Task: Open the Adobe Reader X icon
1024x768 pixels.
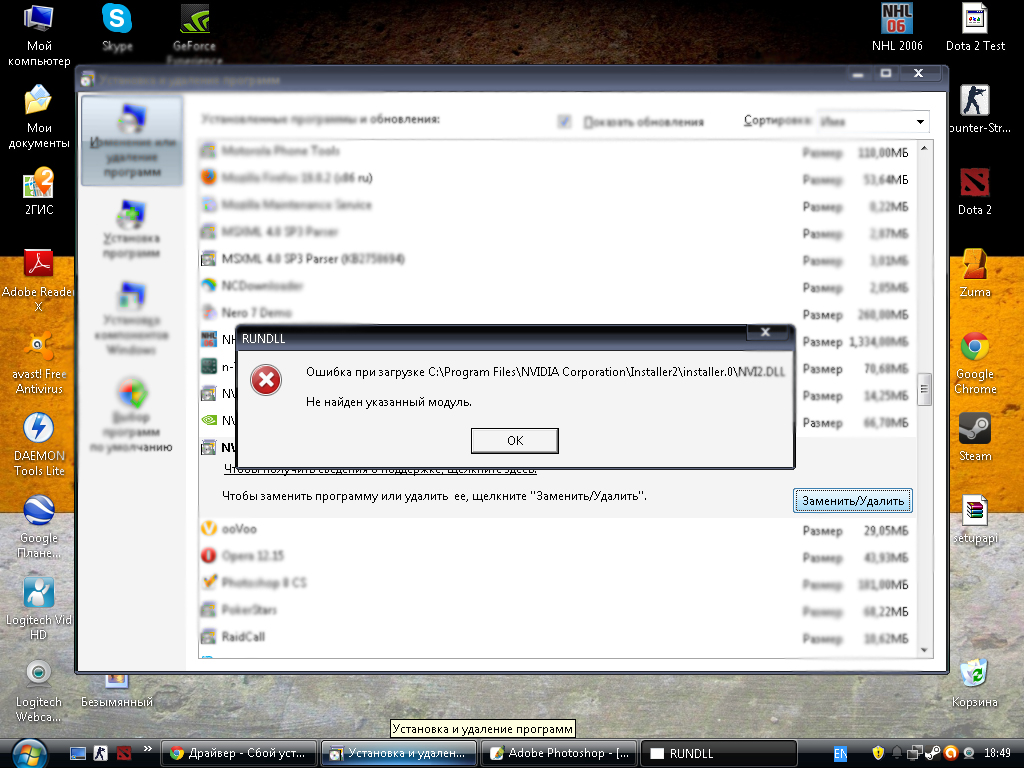Action: [x=39, y=265]
